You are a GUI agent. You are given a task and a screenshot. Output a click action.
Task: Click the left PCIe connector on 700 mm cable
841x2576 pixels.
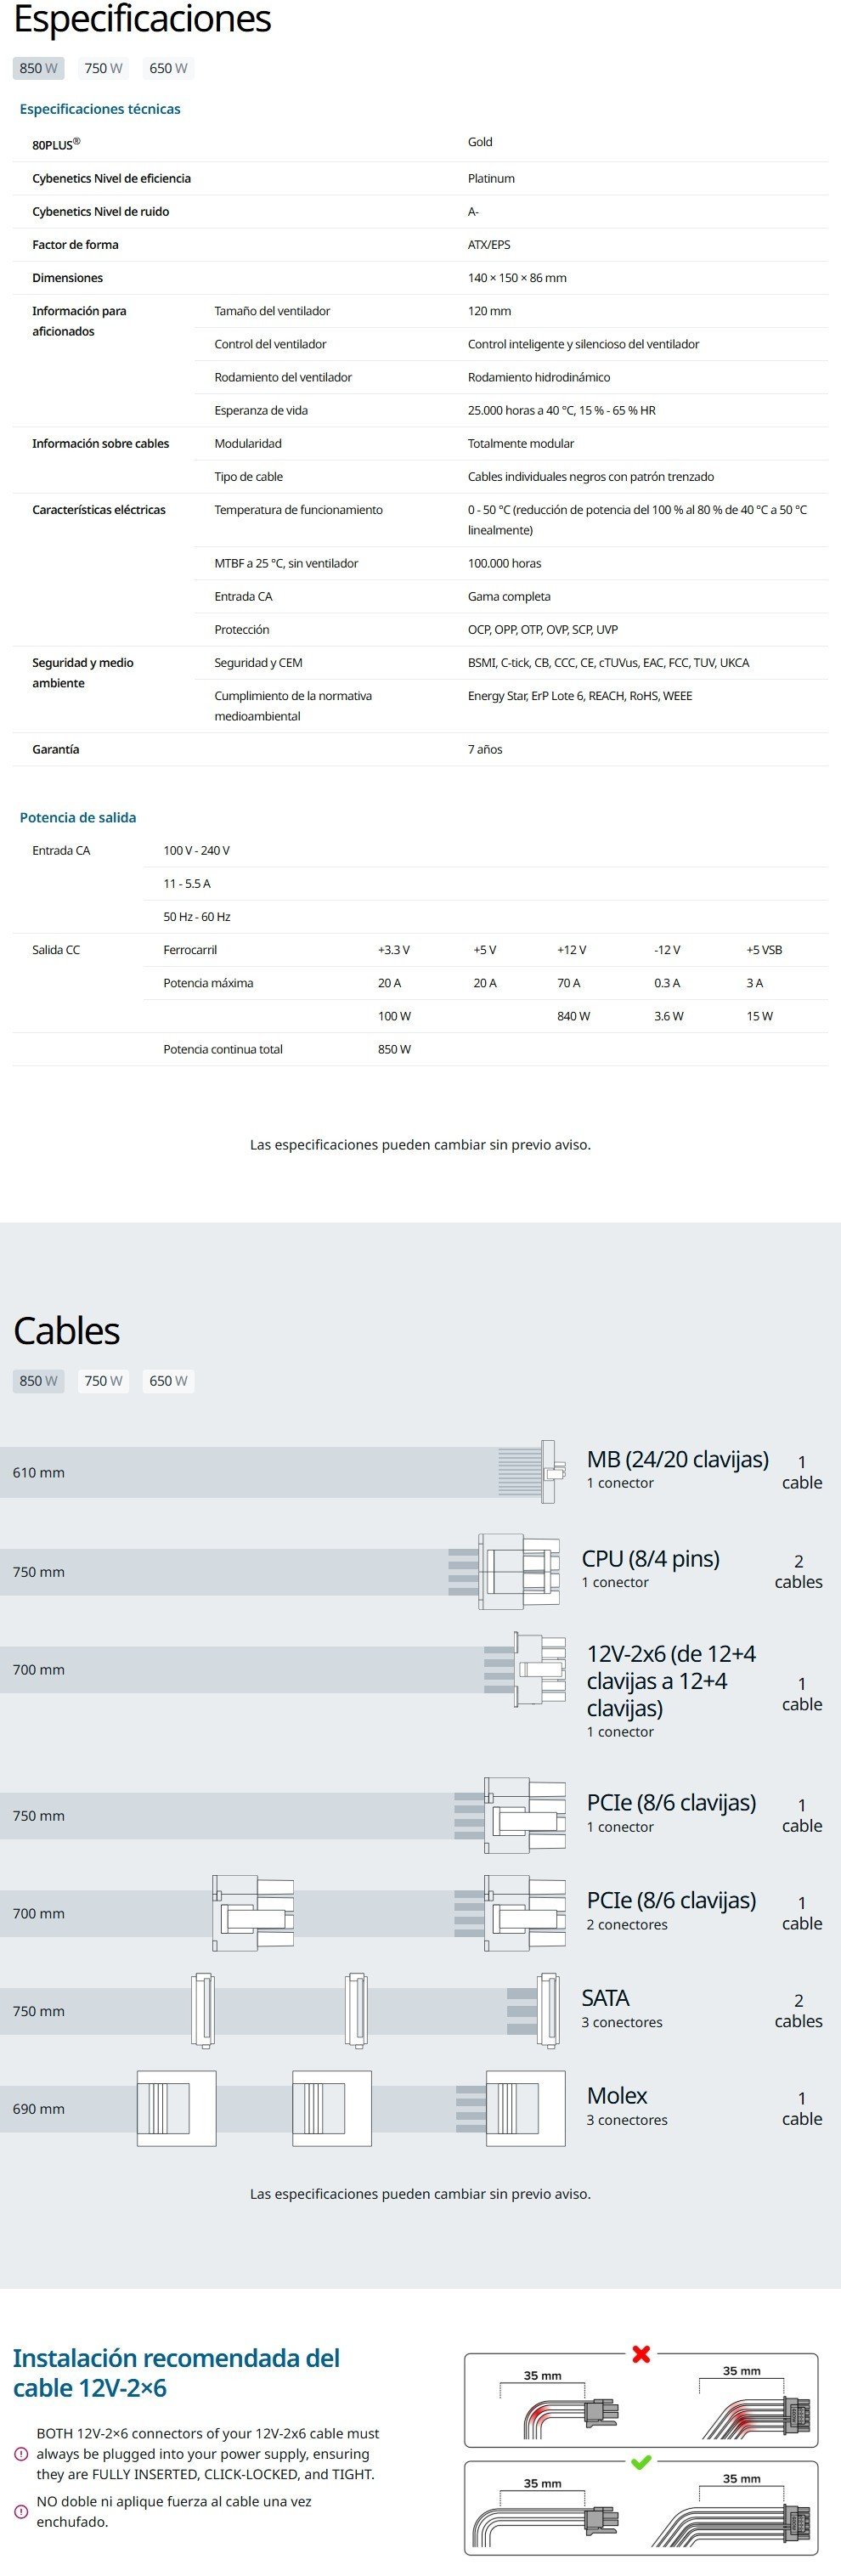pyautogui.click(x=253, y=1913)
